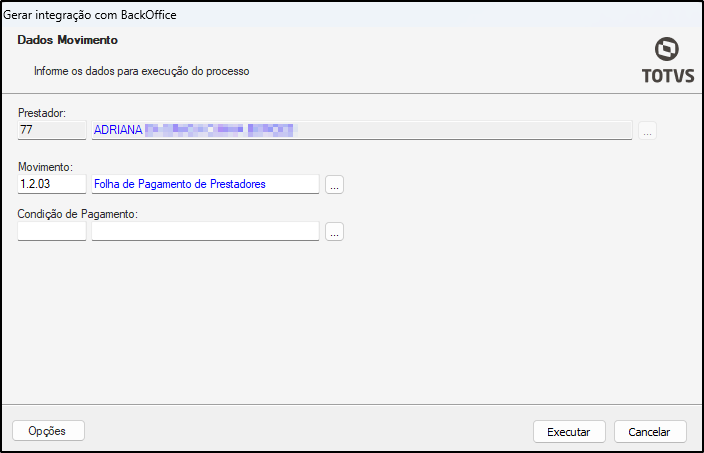Click the Prestador name field with ADRIANA
The width and height of the screenshot is (704, 453).
pos(361,130)
